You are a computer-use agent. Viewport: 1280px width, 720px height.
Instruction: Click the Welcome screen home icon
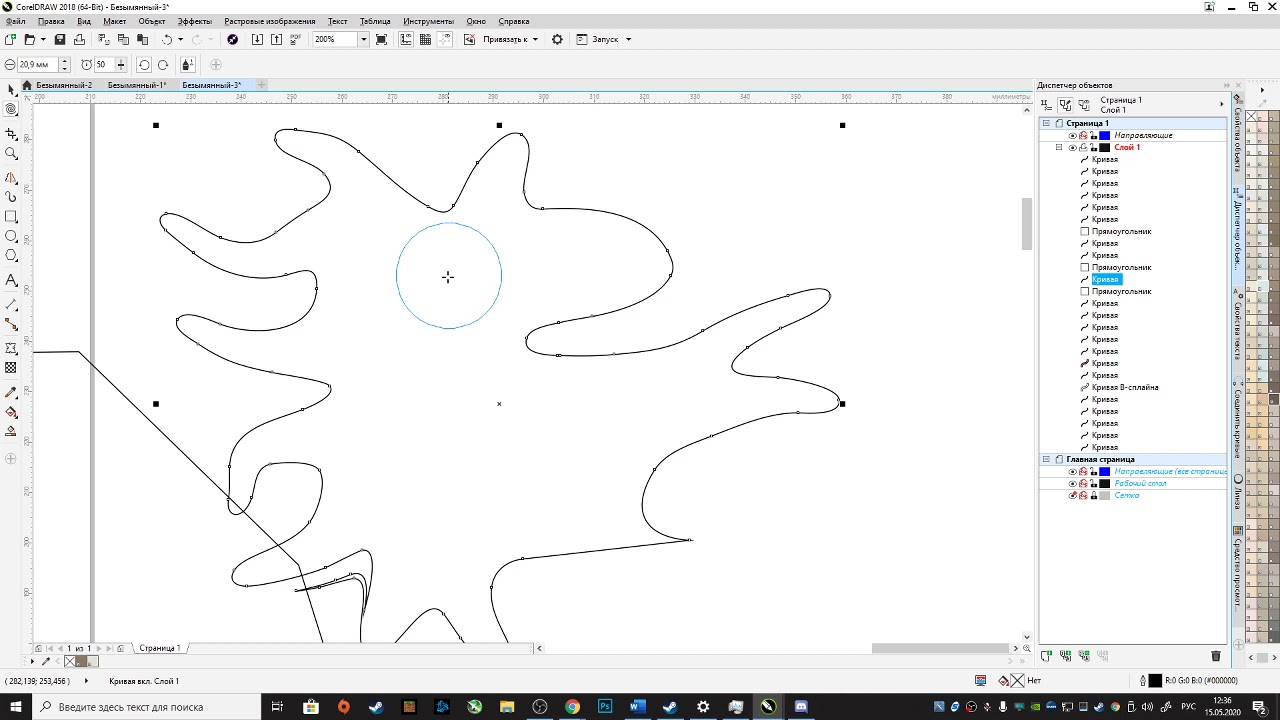[27, 85]
